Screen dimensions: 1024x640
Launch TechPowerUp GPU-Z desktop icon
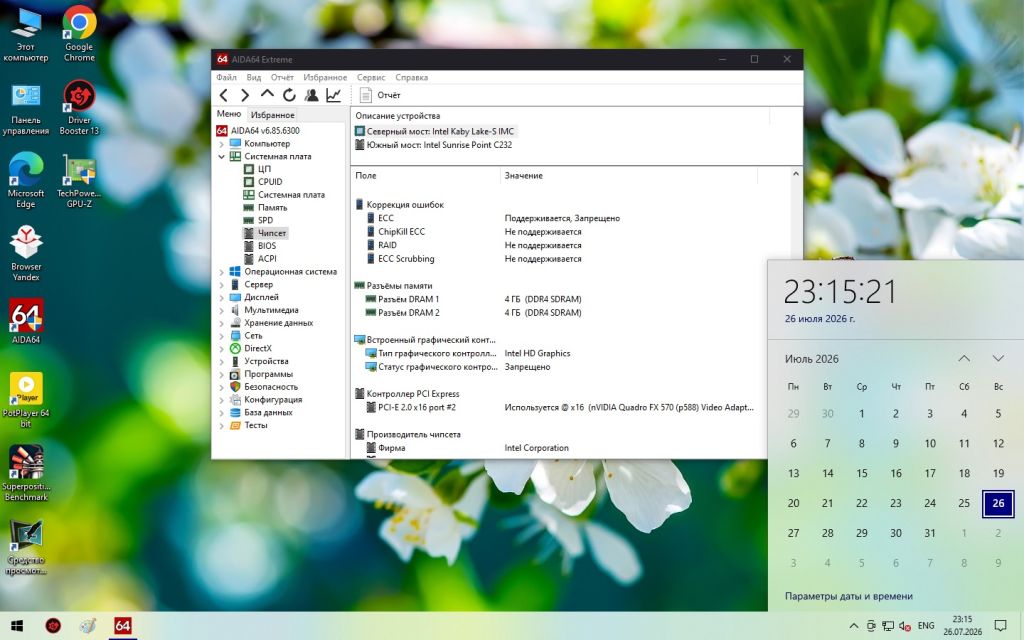click(79, 180)
